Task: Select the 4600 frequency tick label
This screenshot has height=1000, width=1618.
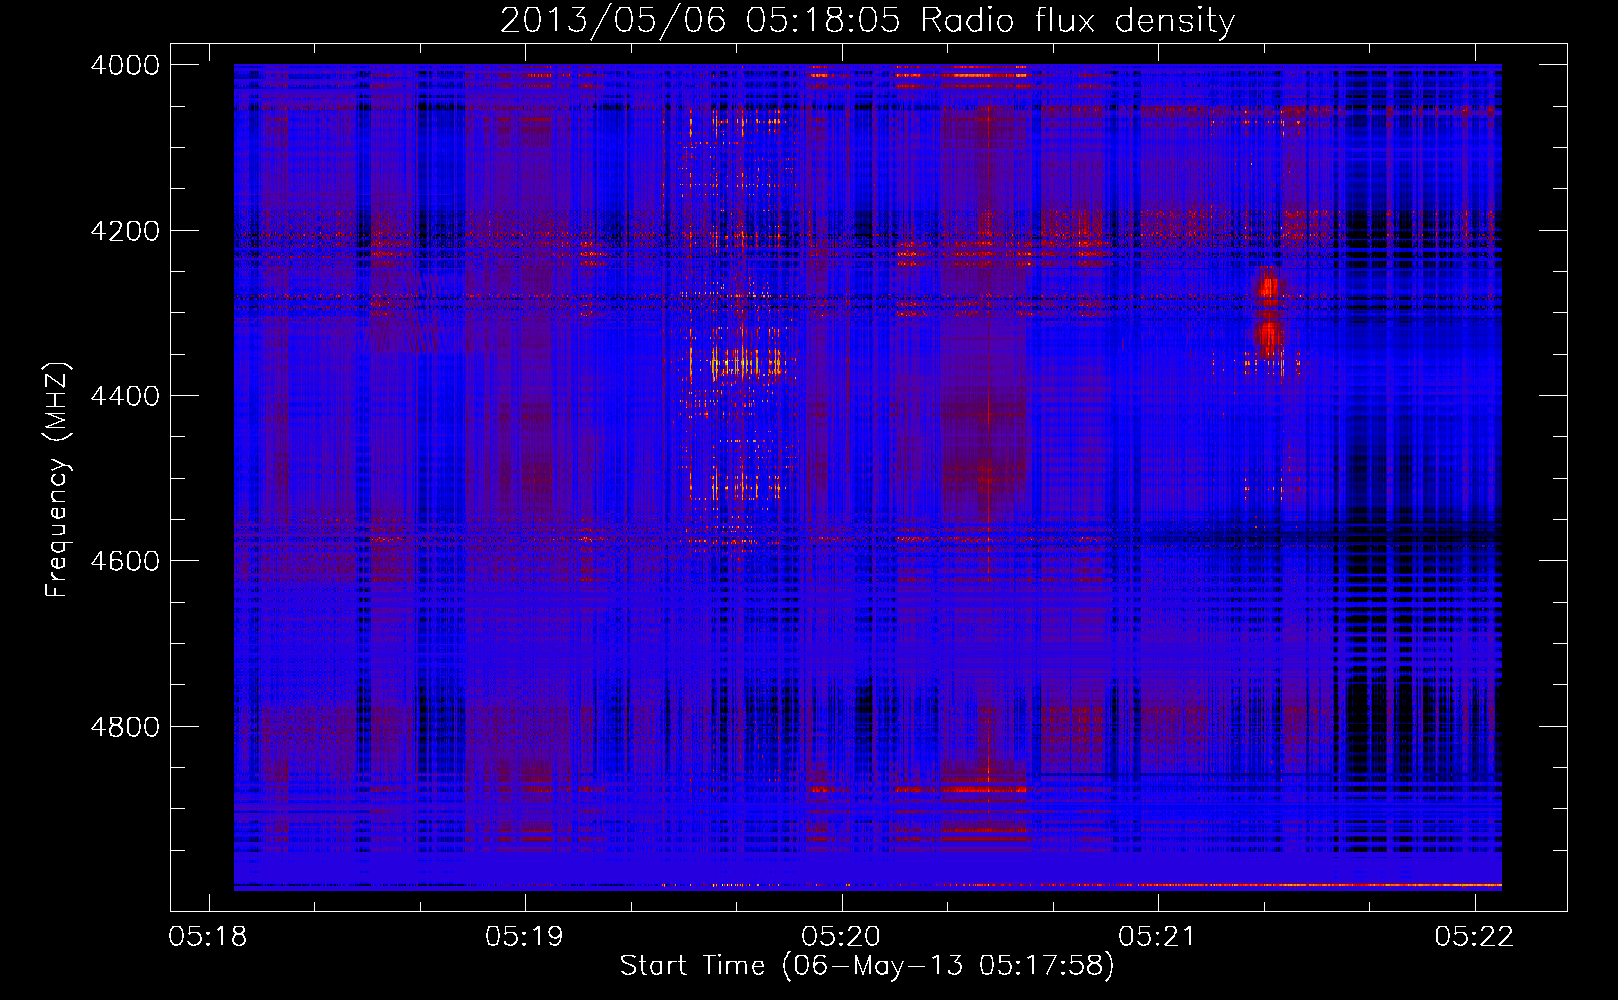Action: [125, 561]
